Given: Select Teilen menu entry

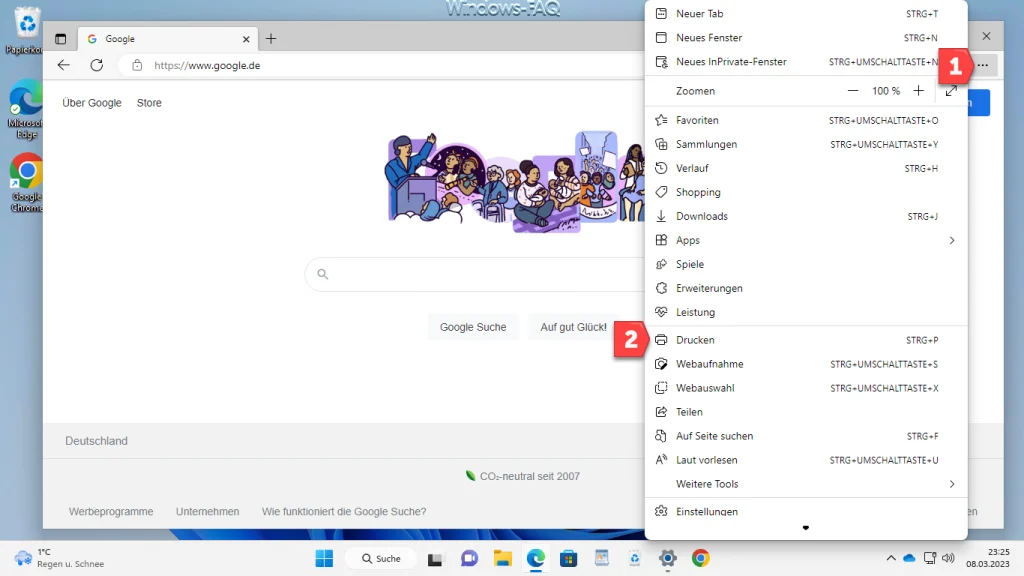Looking at the screenshot, I should [806, 412].
